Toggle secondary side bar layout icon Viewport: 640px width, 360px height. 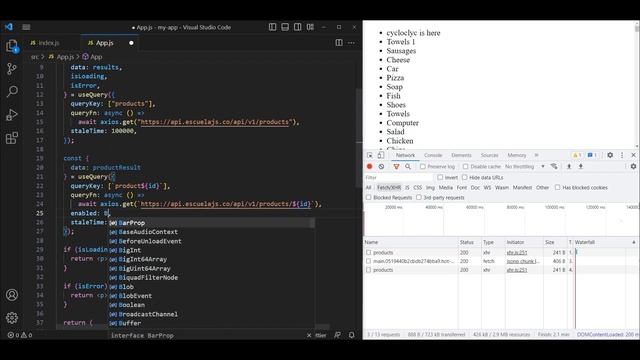[x=298, y=27]
